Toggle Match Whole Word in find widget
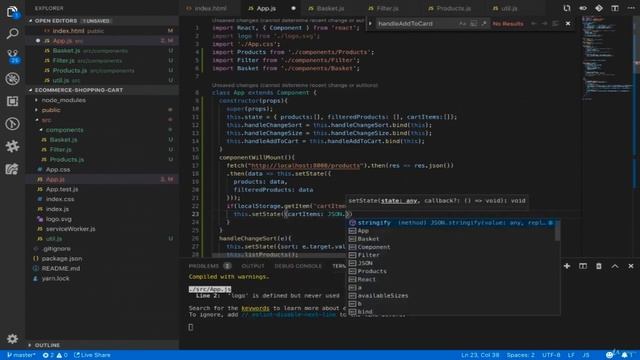This screenshot has height=360, width=640. point(473,24)
